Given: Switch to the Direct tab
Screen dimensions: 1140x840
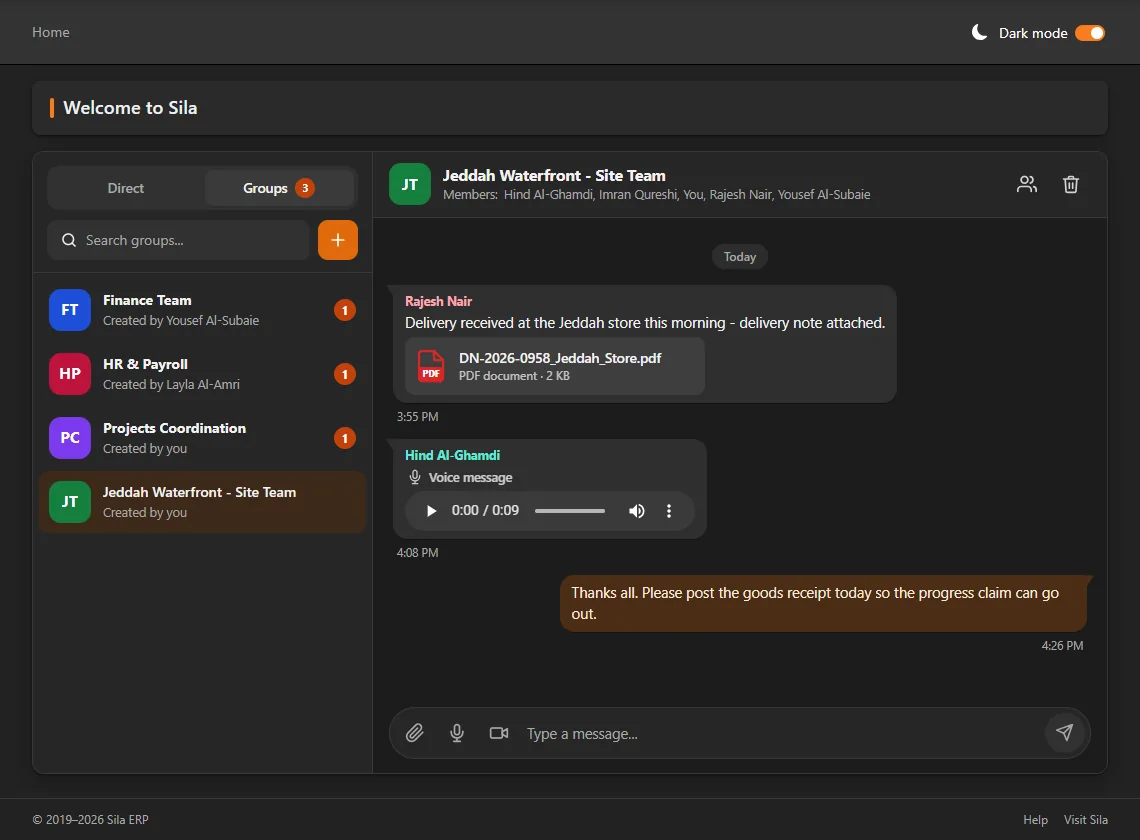Looking at the screenshot, I should 126,188.
